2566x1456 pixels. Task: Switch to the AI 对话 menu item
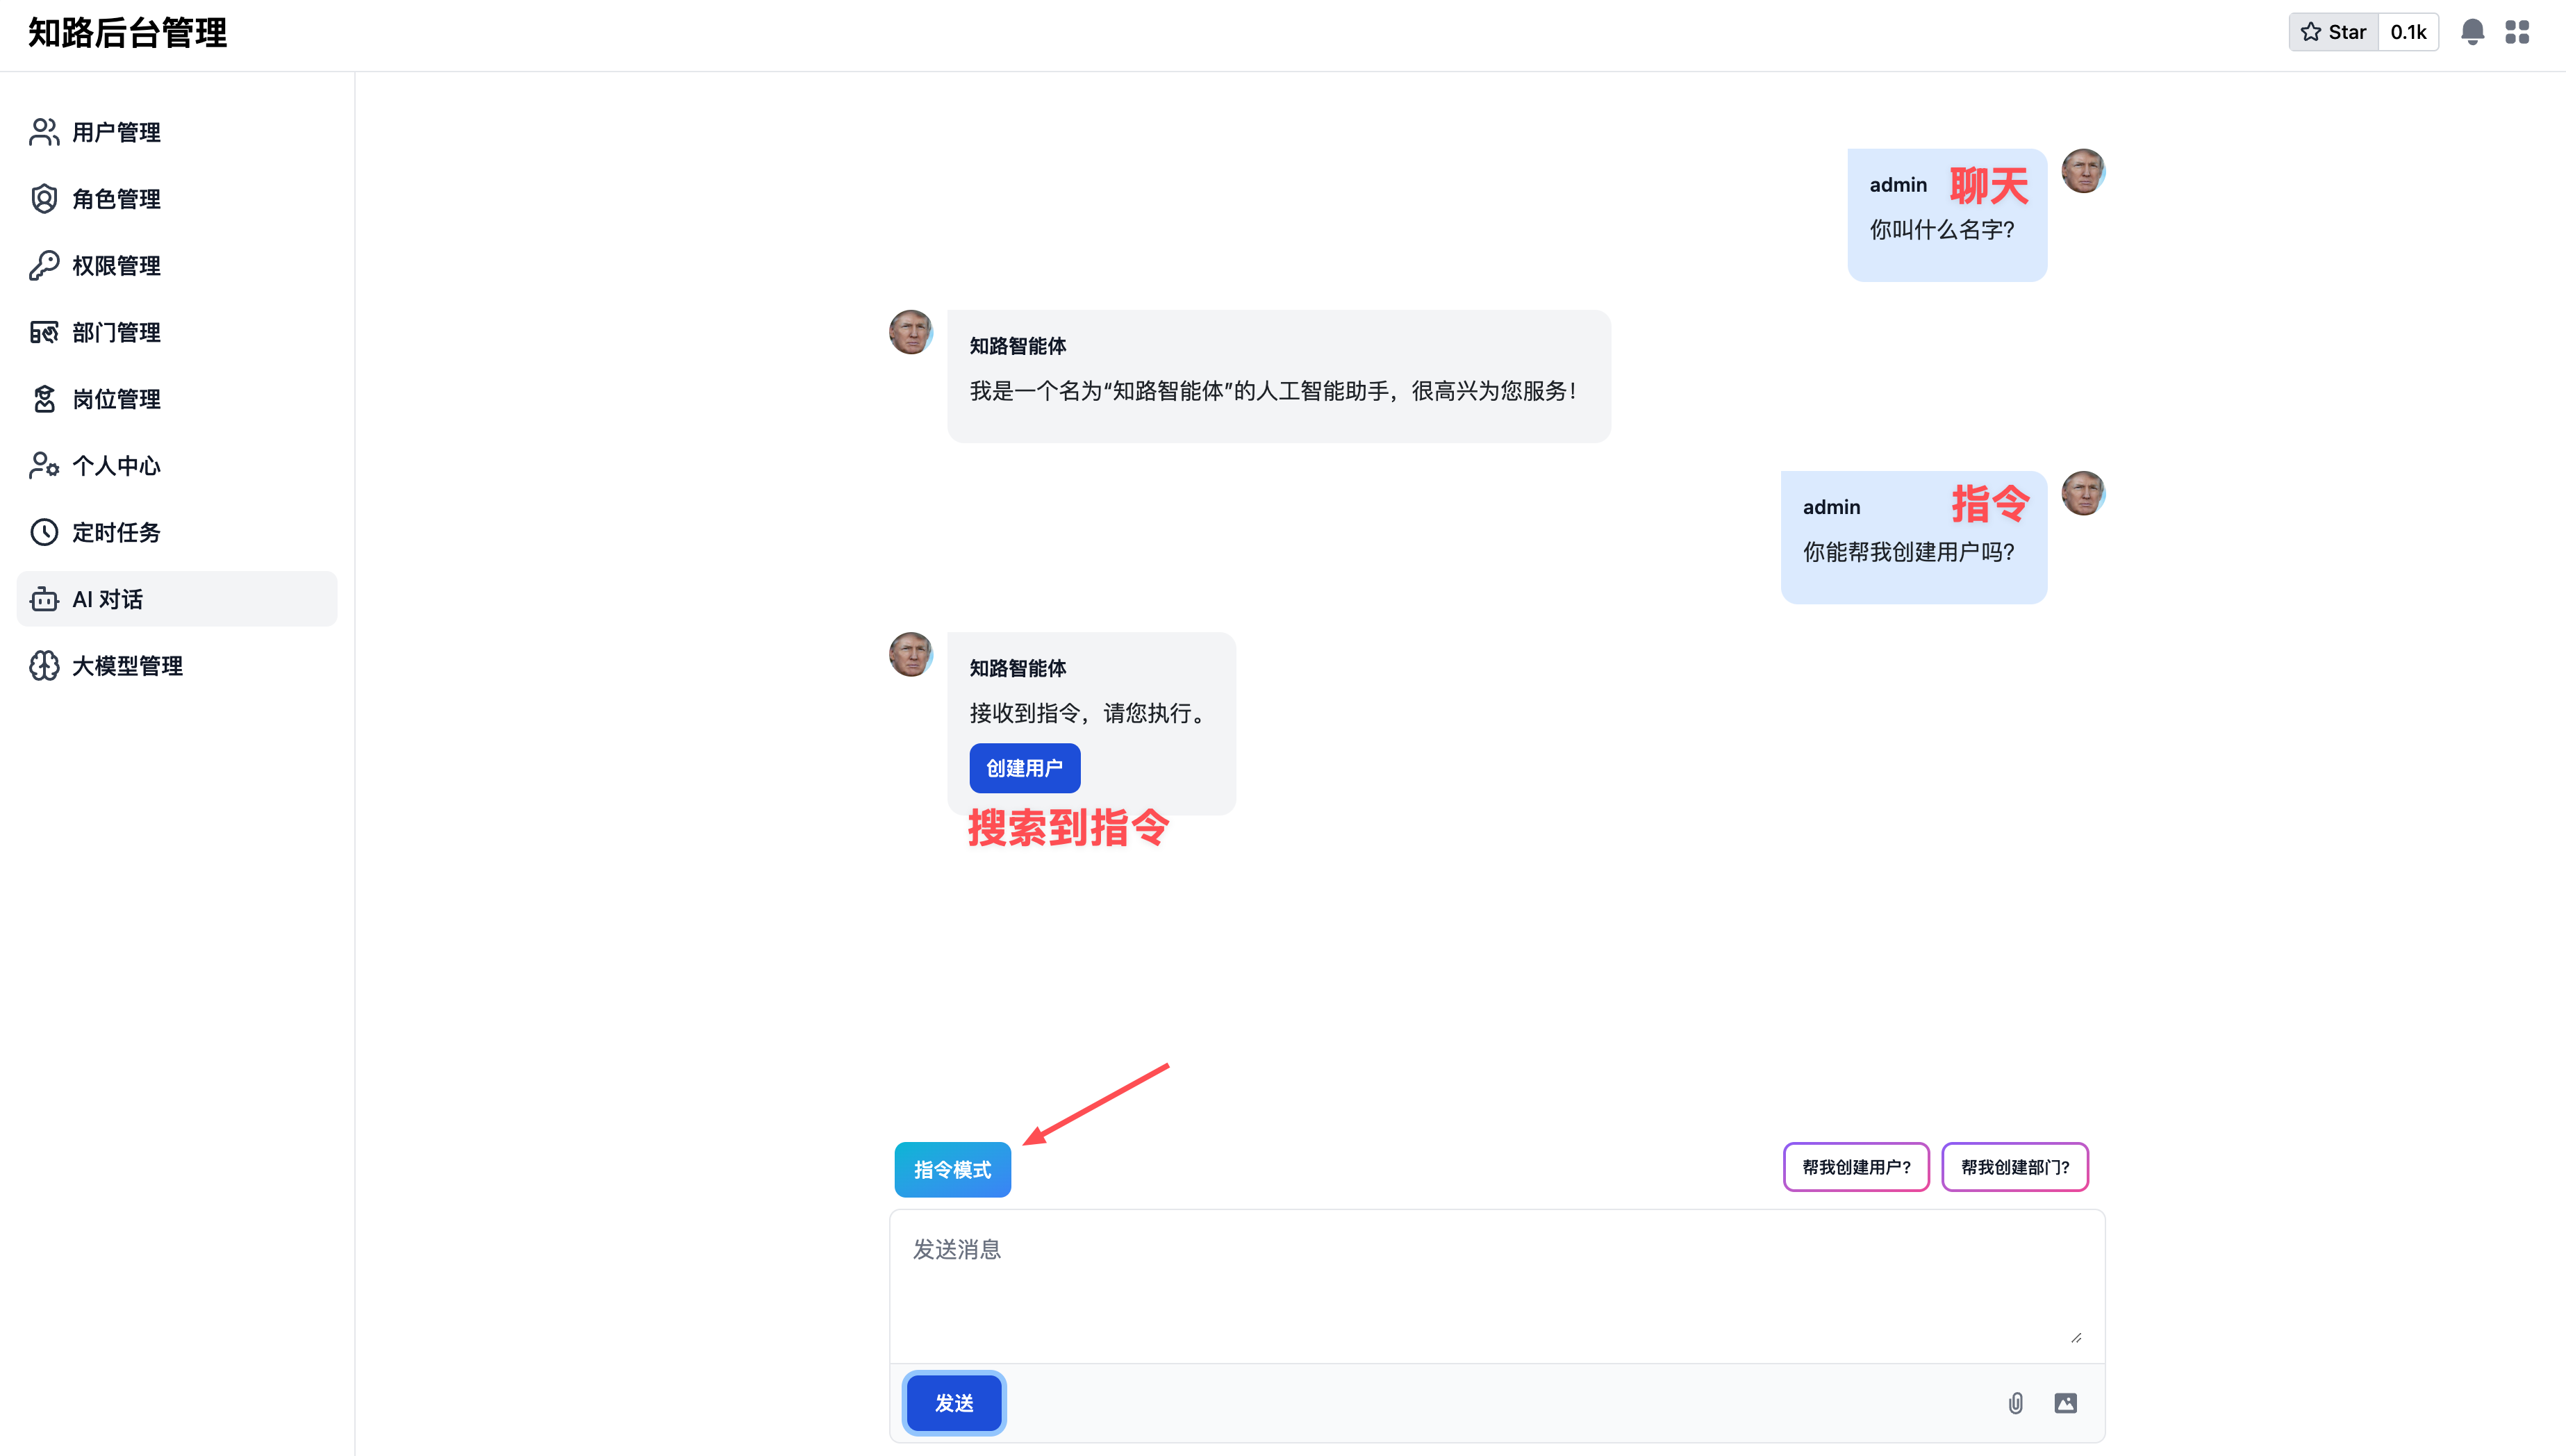coord(110,599)
